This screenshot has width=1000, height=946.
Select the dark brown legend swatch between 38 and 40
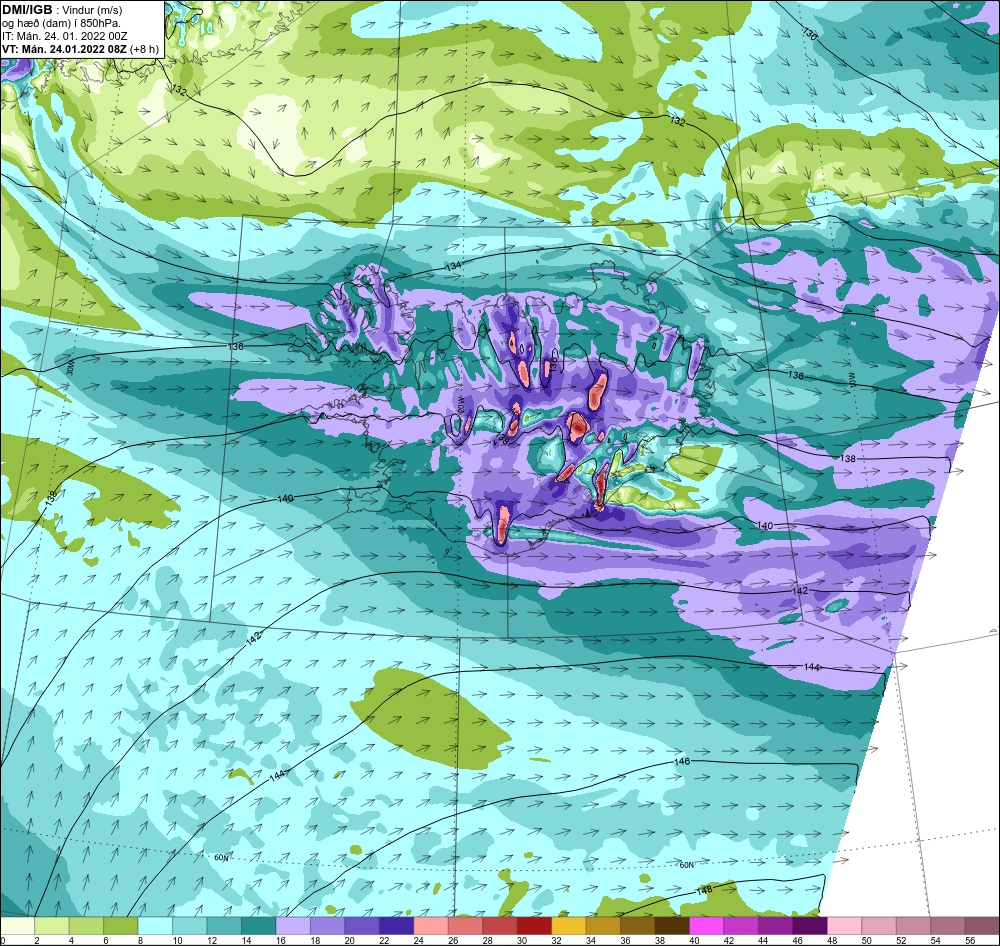672,926
